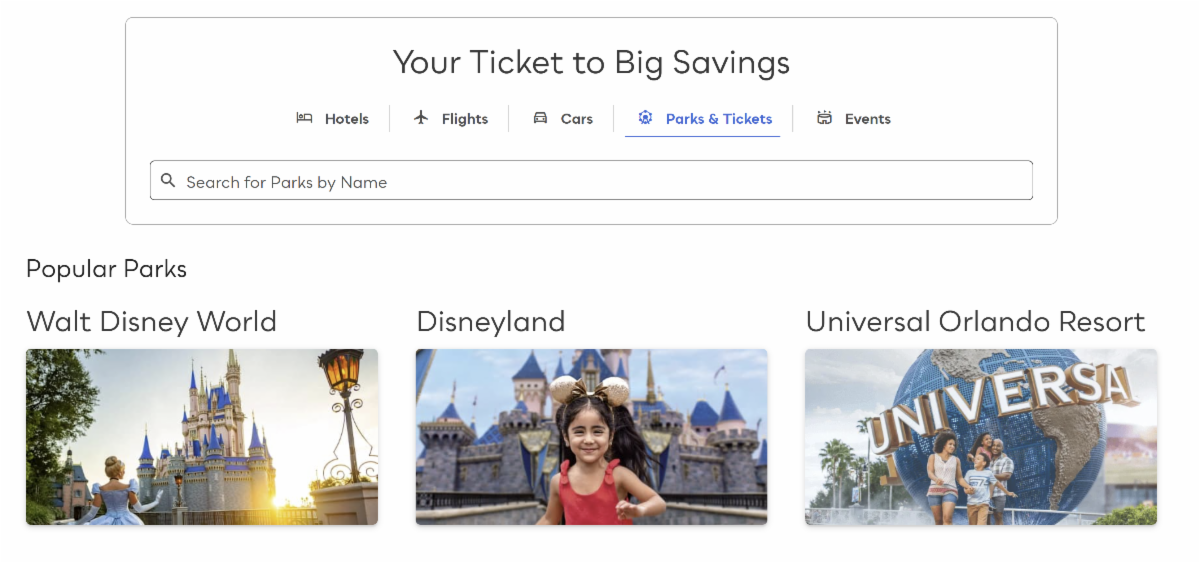
Task: Focus the Search for Parks by Name field
Action: click(x=600, y=181)
